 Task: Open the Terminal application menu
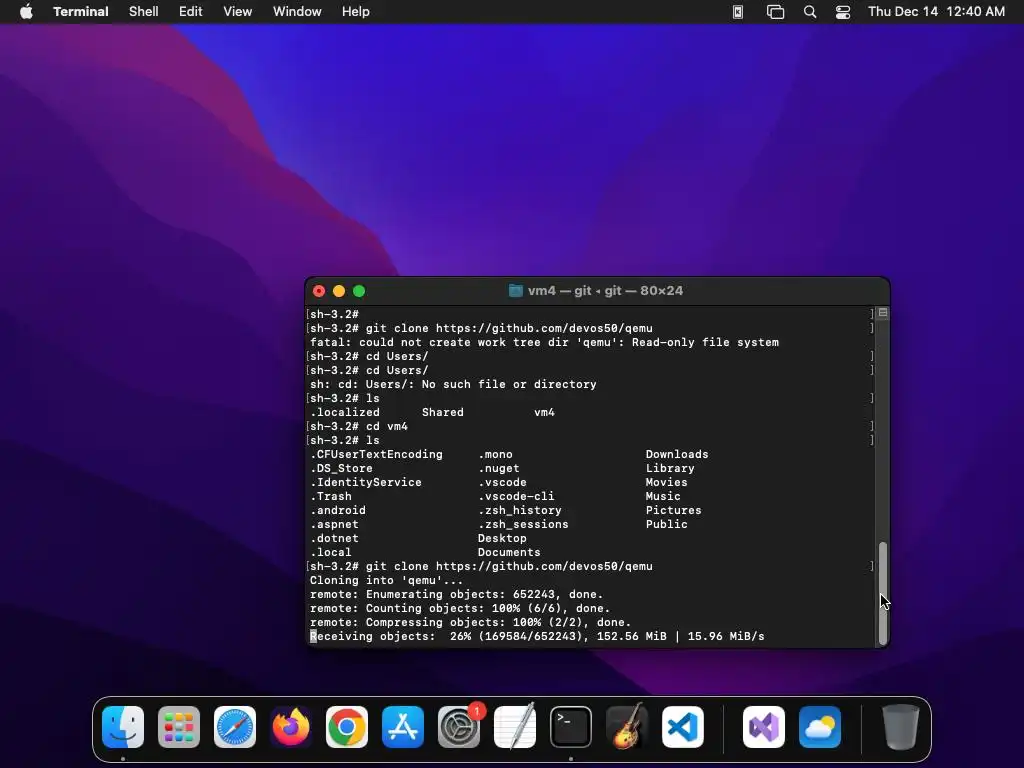tap(81, 11)
